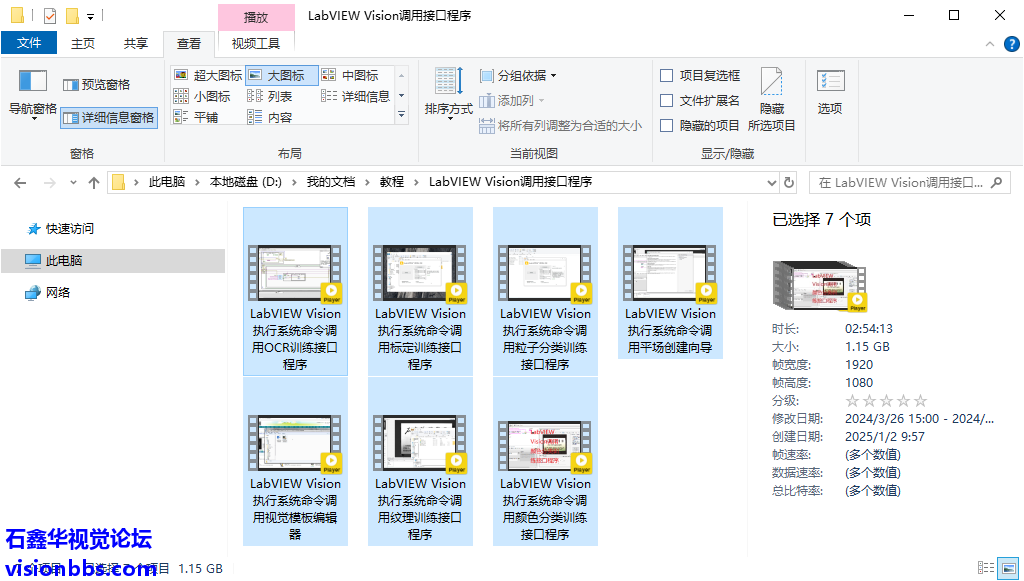1024x581 pixels.
Task: Select This PC (此电脑) in sidebar
Action: 64,260
